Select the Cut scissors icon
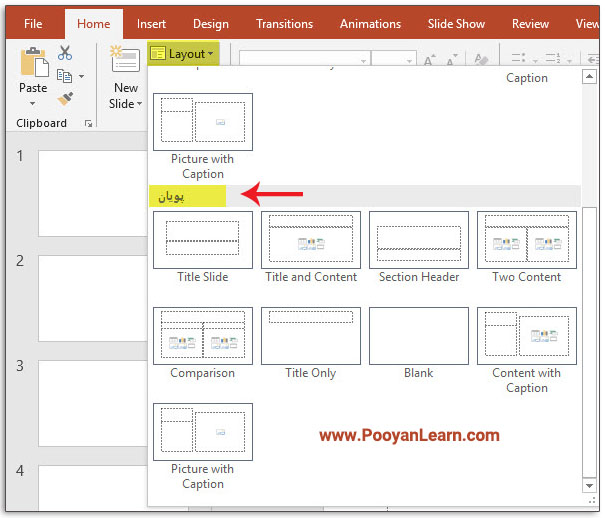Screen dimensions: 605x518 click(64, 53)
